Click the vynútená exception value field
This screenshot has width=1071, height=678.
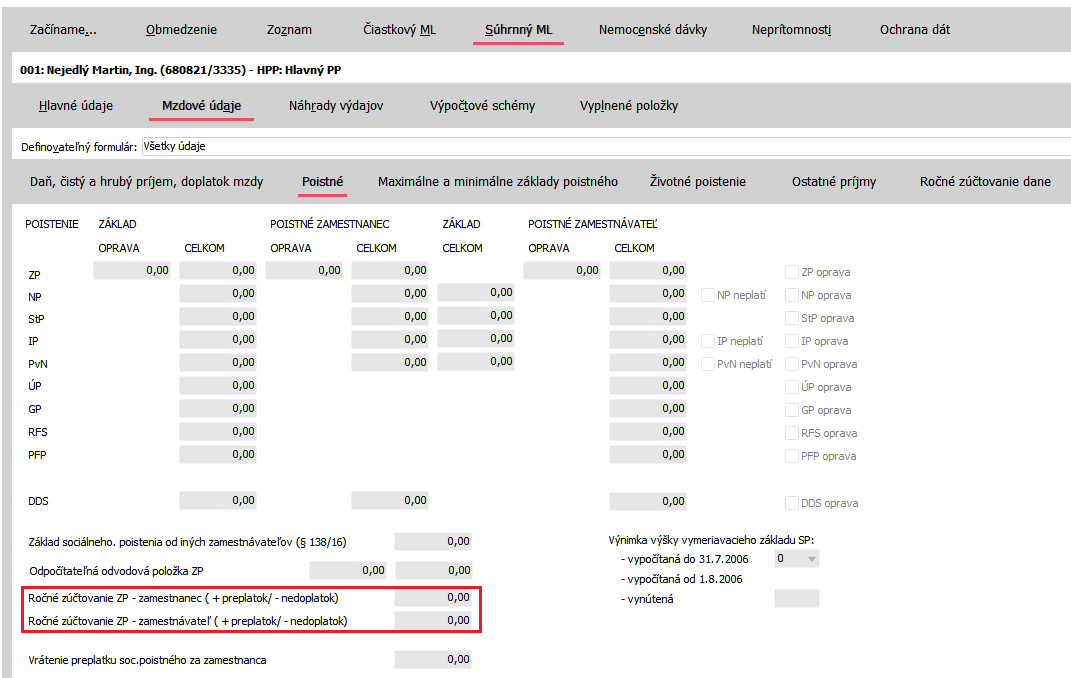coord(796,599)
